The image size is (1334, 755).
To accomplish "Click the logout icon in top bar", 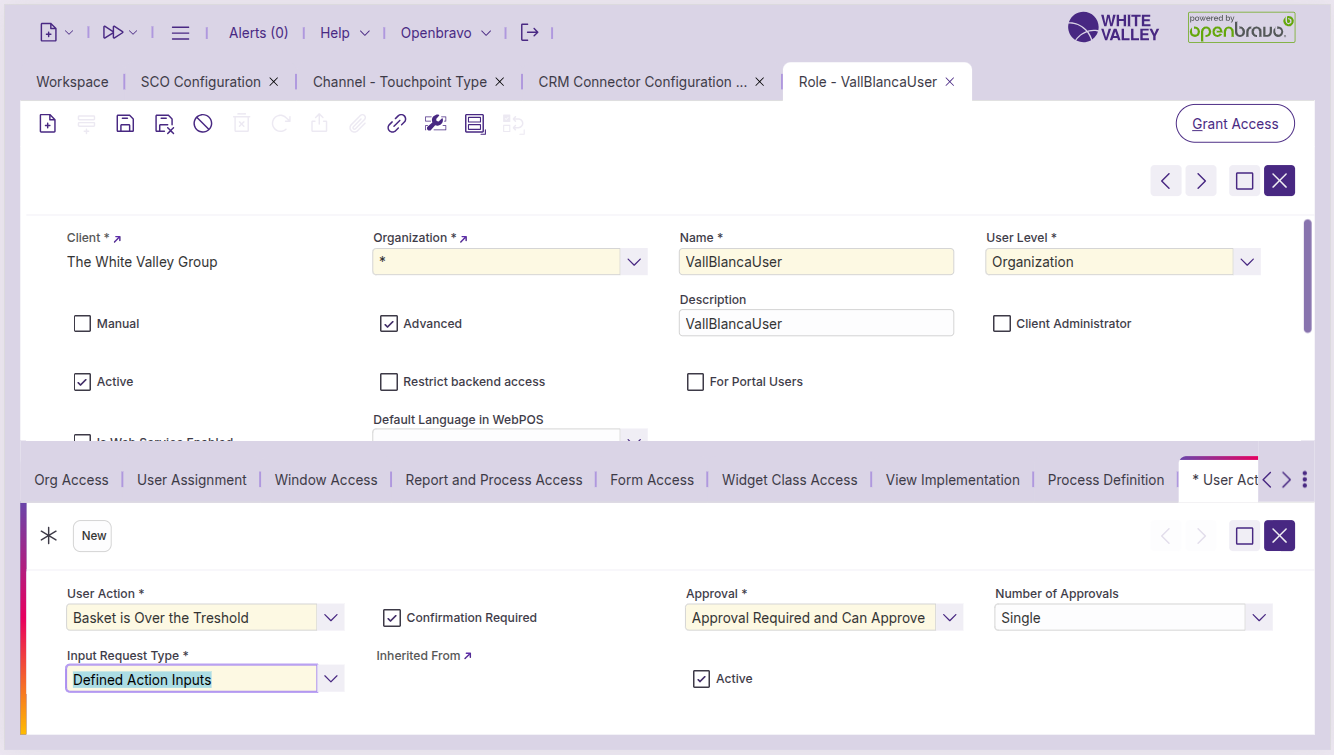I will 530,33.
